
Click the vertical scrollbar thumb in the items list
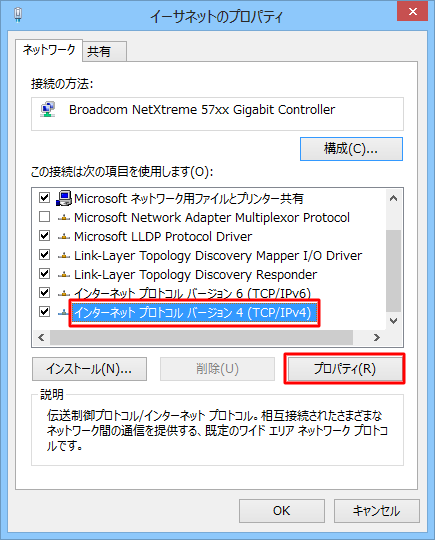(393, 270)
